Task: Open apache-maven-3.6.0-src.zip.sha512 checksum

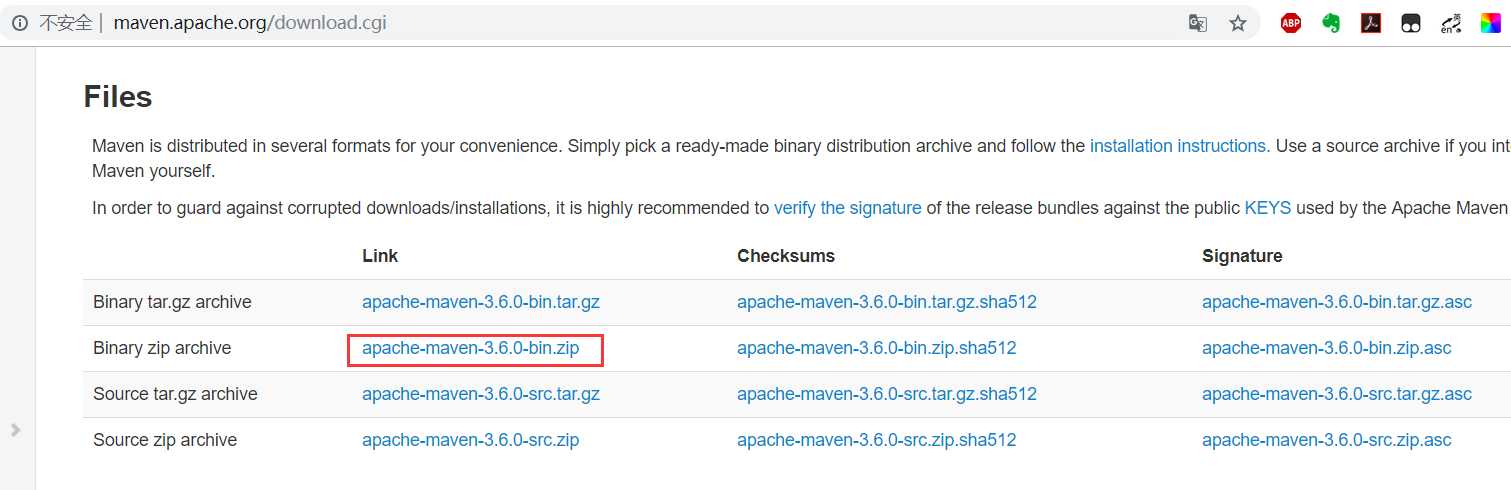Action: pyautogui.click(x=877, y=440)
